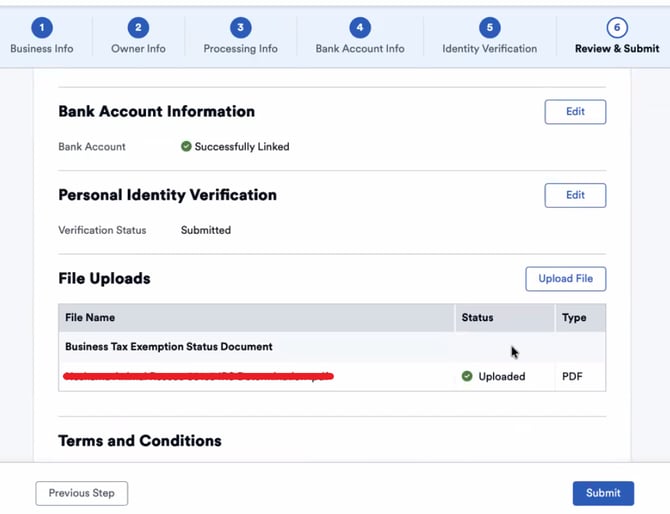The height and width of the screenshot is (514, 670).
Task: Click the step 5 circle icon
Action: tap(490, 28)
